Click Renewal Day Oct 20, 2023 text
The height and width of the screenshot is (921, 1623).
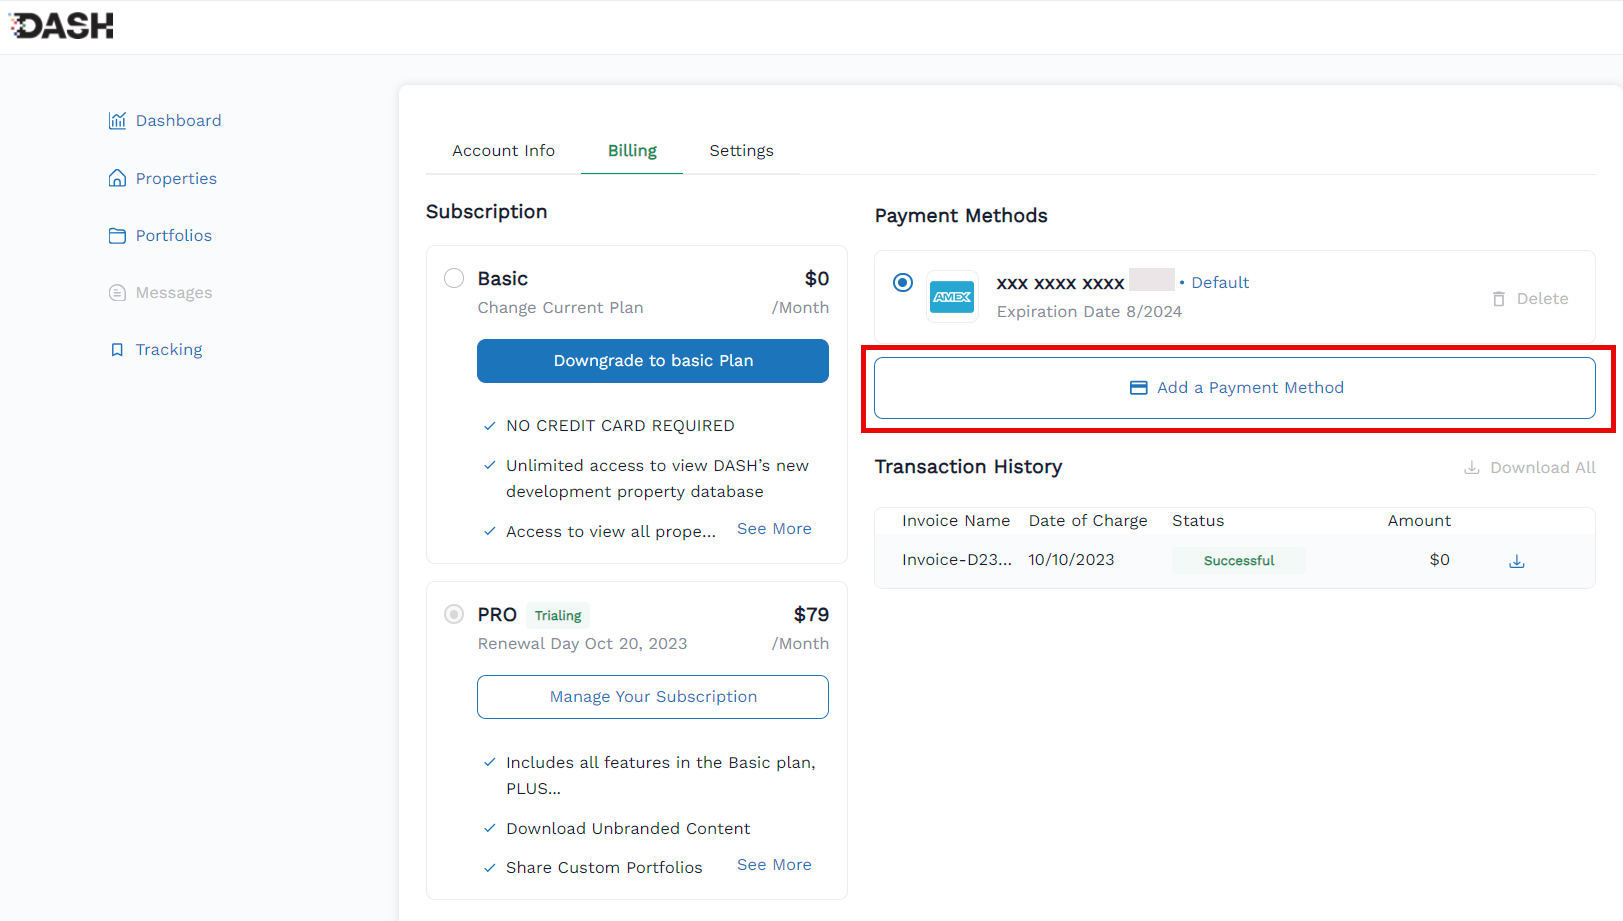tap(582, 644)
